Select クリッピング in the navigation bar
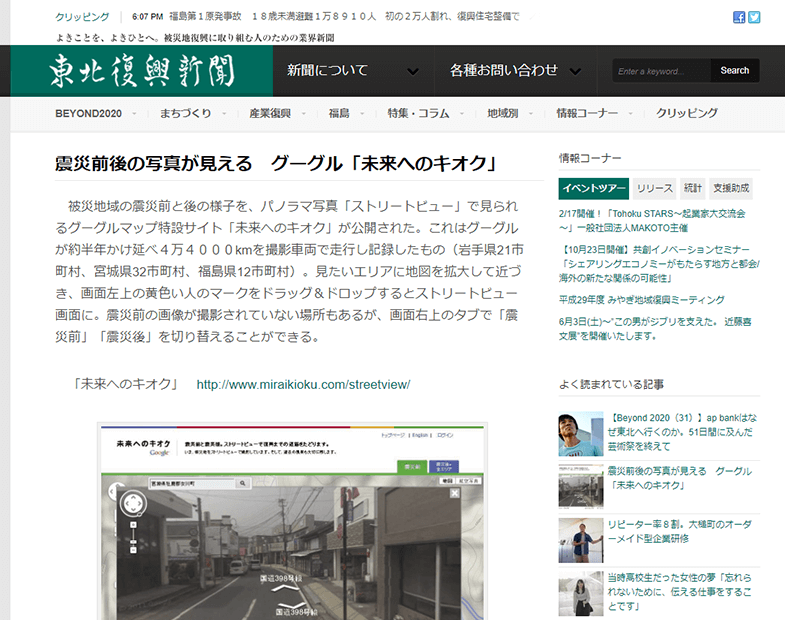Screen dimensions: 785x620 [x=687, y=113]
